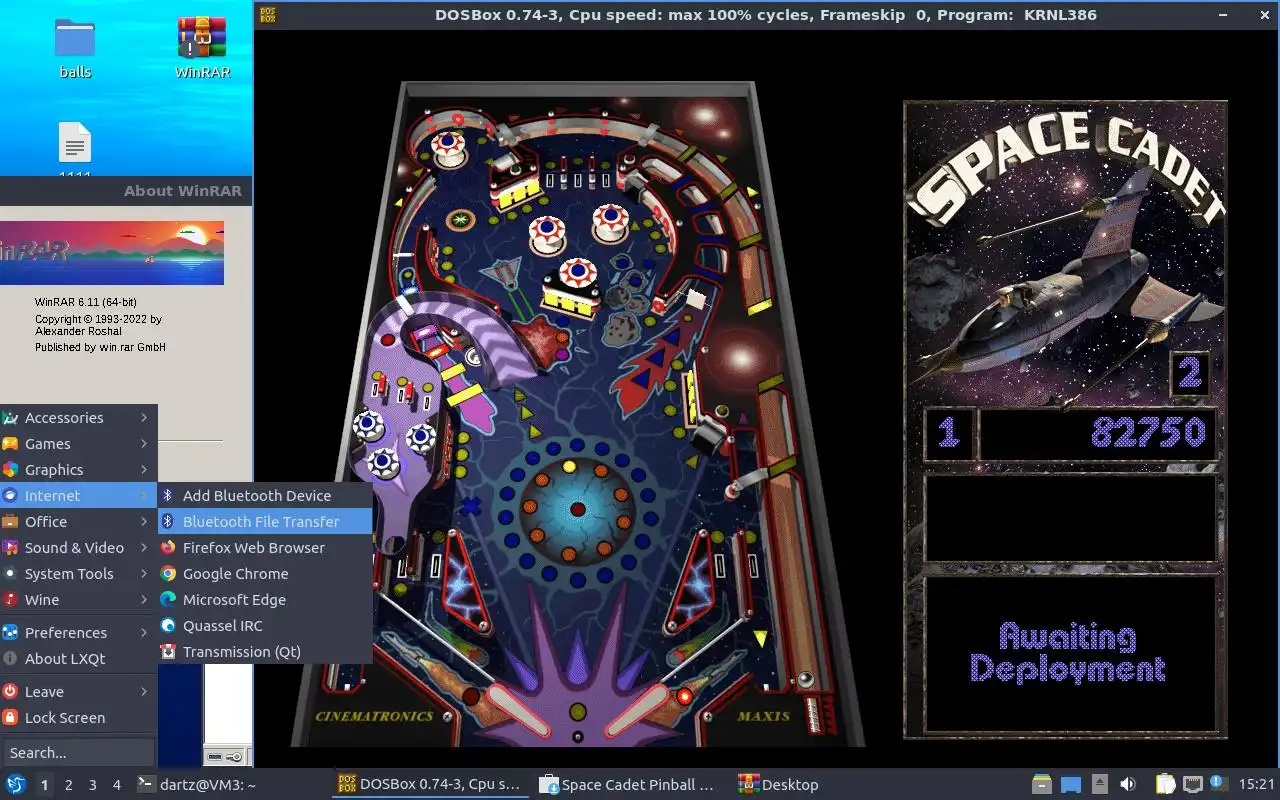Click the Games category icon
The image size is (1280, 800).
point(10,444)
